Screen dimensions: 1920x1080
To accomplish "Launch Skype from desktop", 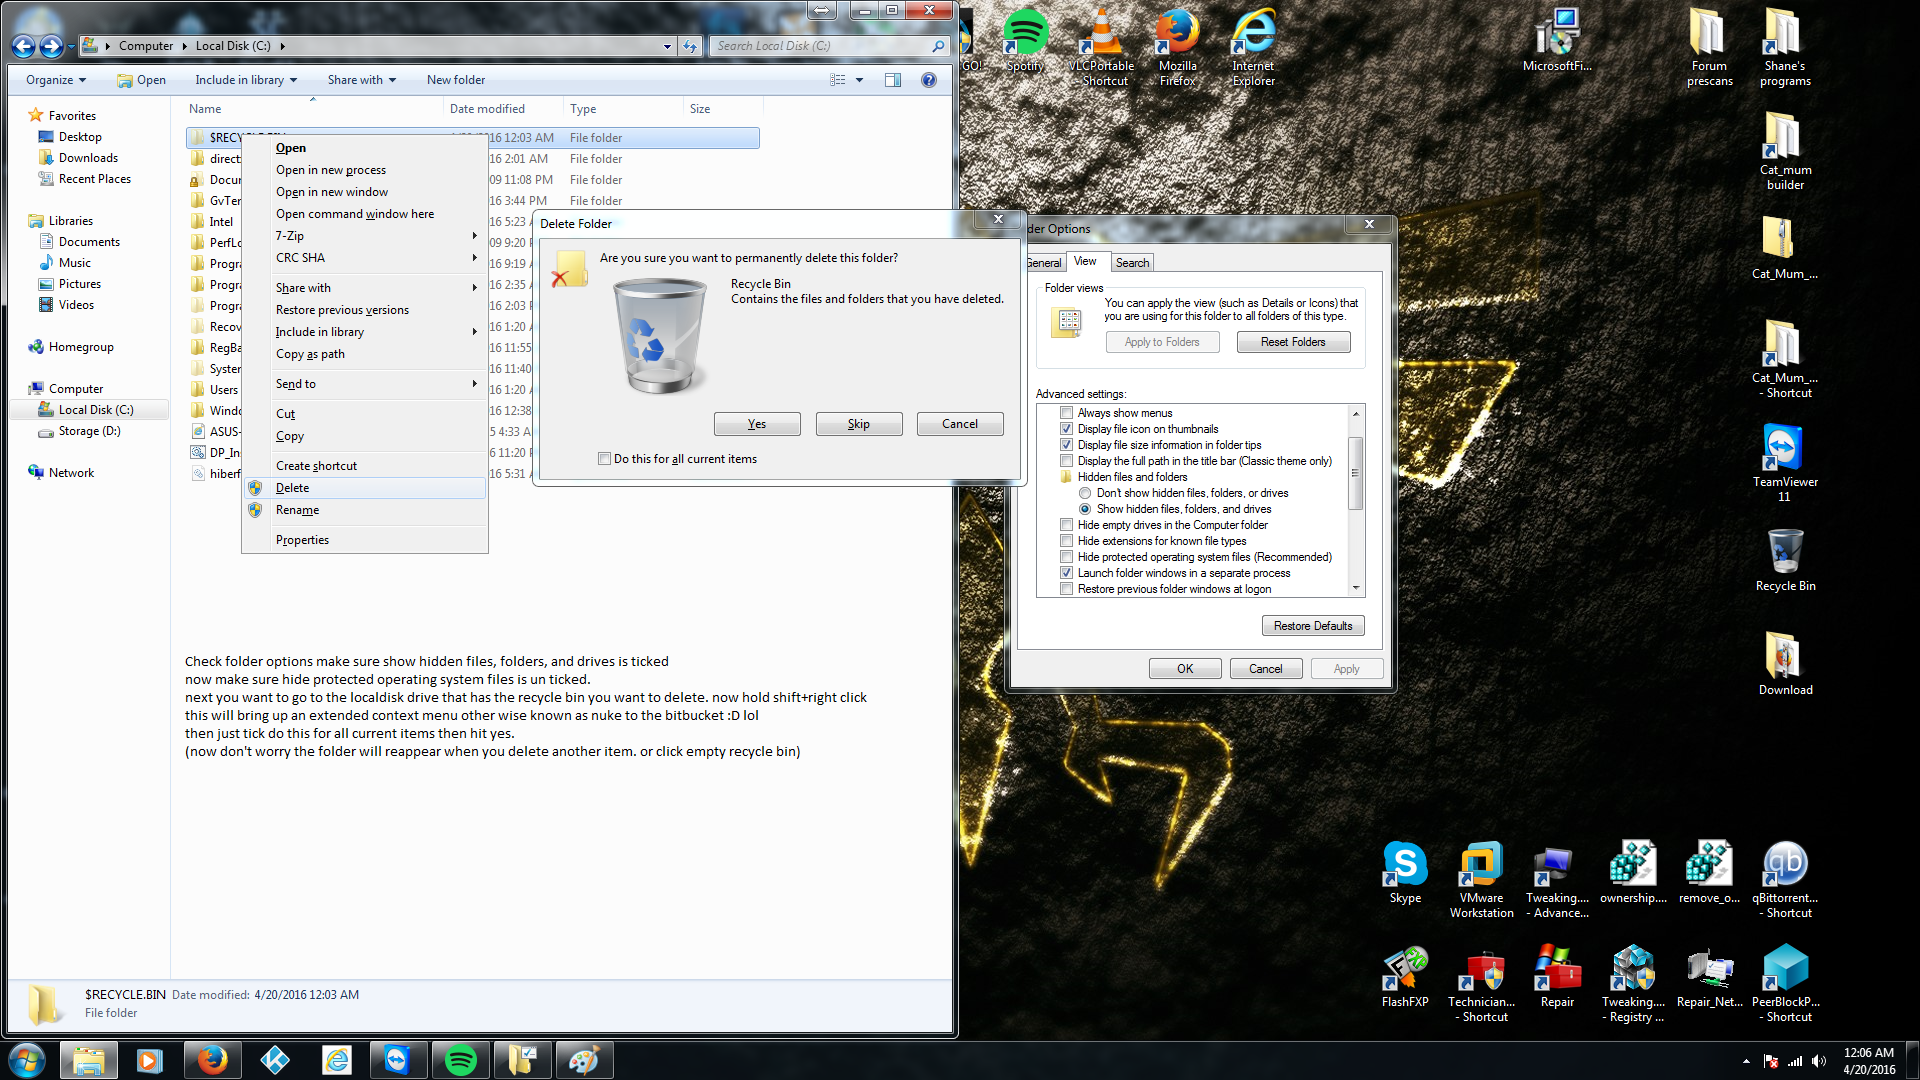I will [1405, 865].
